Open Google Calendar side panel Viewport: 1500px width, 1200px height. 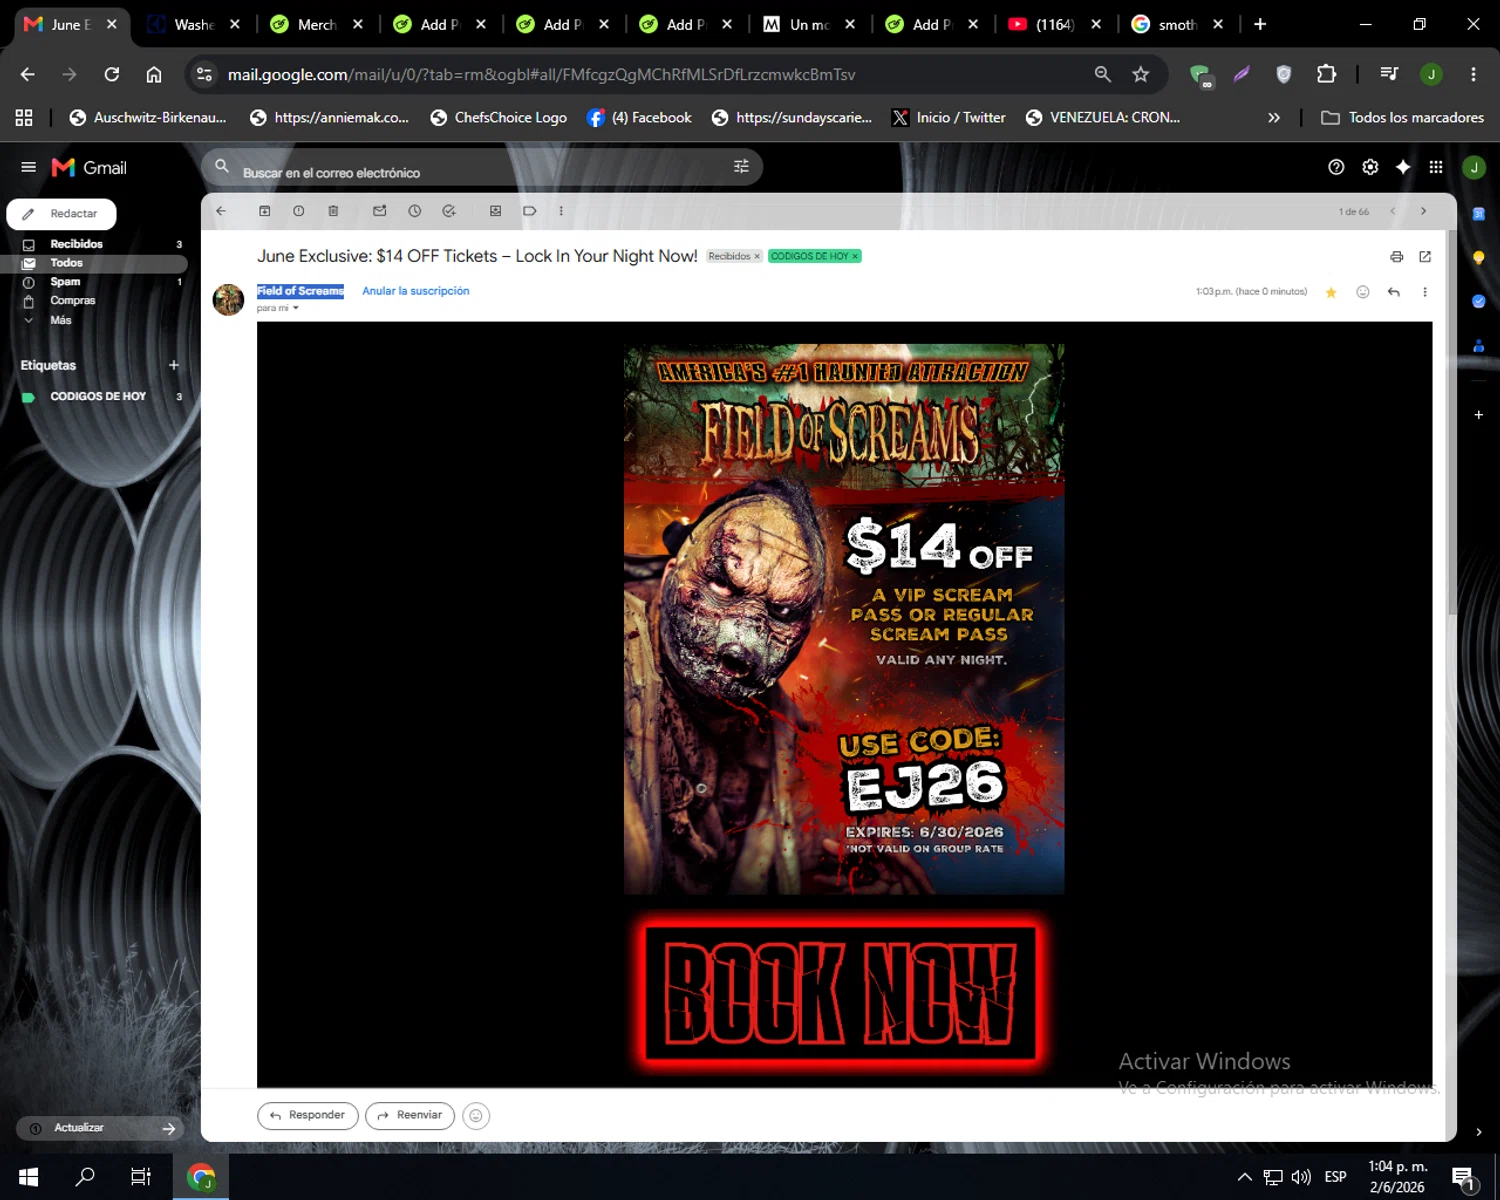coord(1479,214)
